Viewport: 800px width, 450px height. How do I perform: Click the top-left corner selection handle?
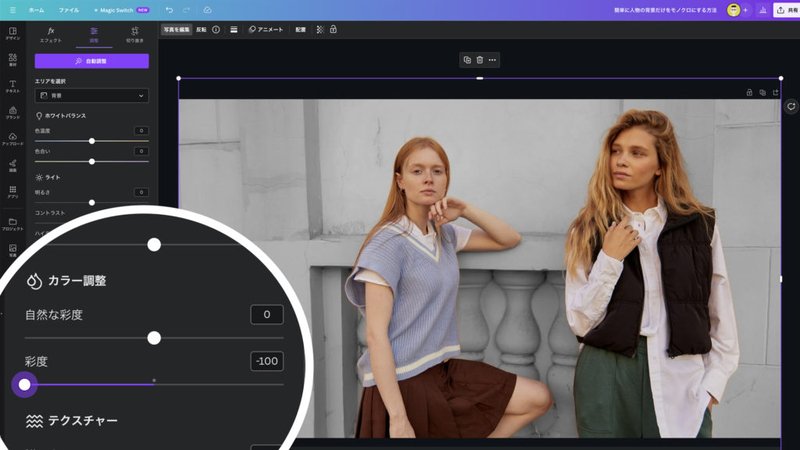[179, 78]
